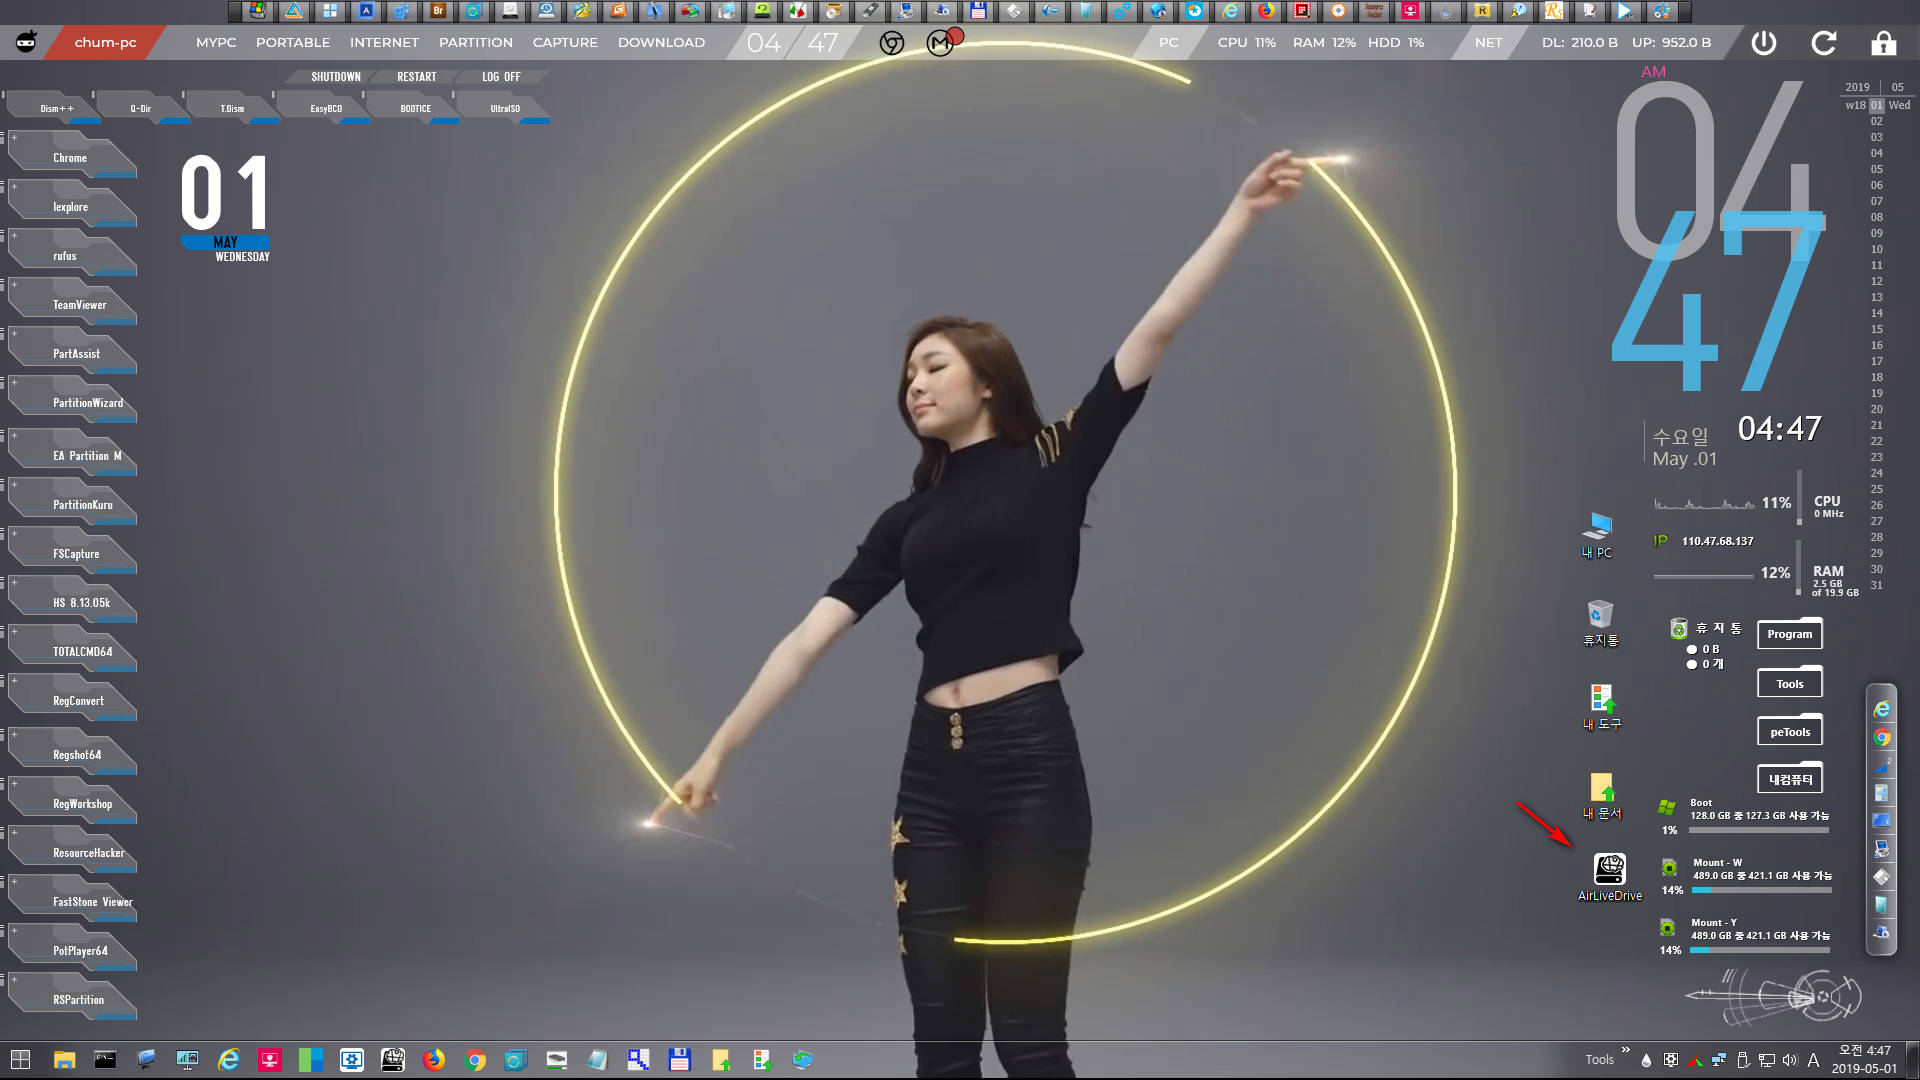Click the volume speaker tray icon
This screenshot has height=1080, width=1920.
point(1790,1060)
